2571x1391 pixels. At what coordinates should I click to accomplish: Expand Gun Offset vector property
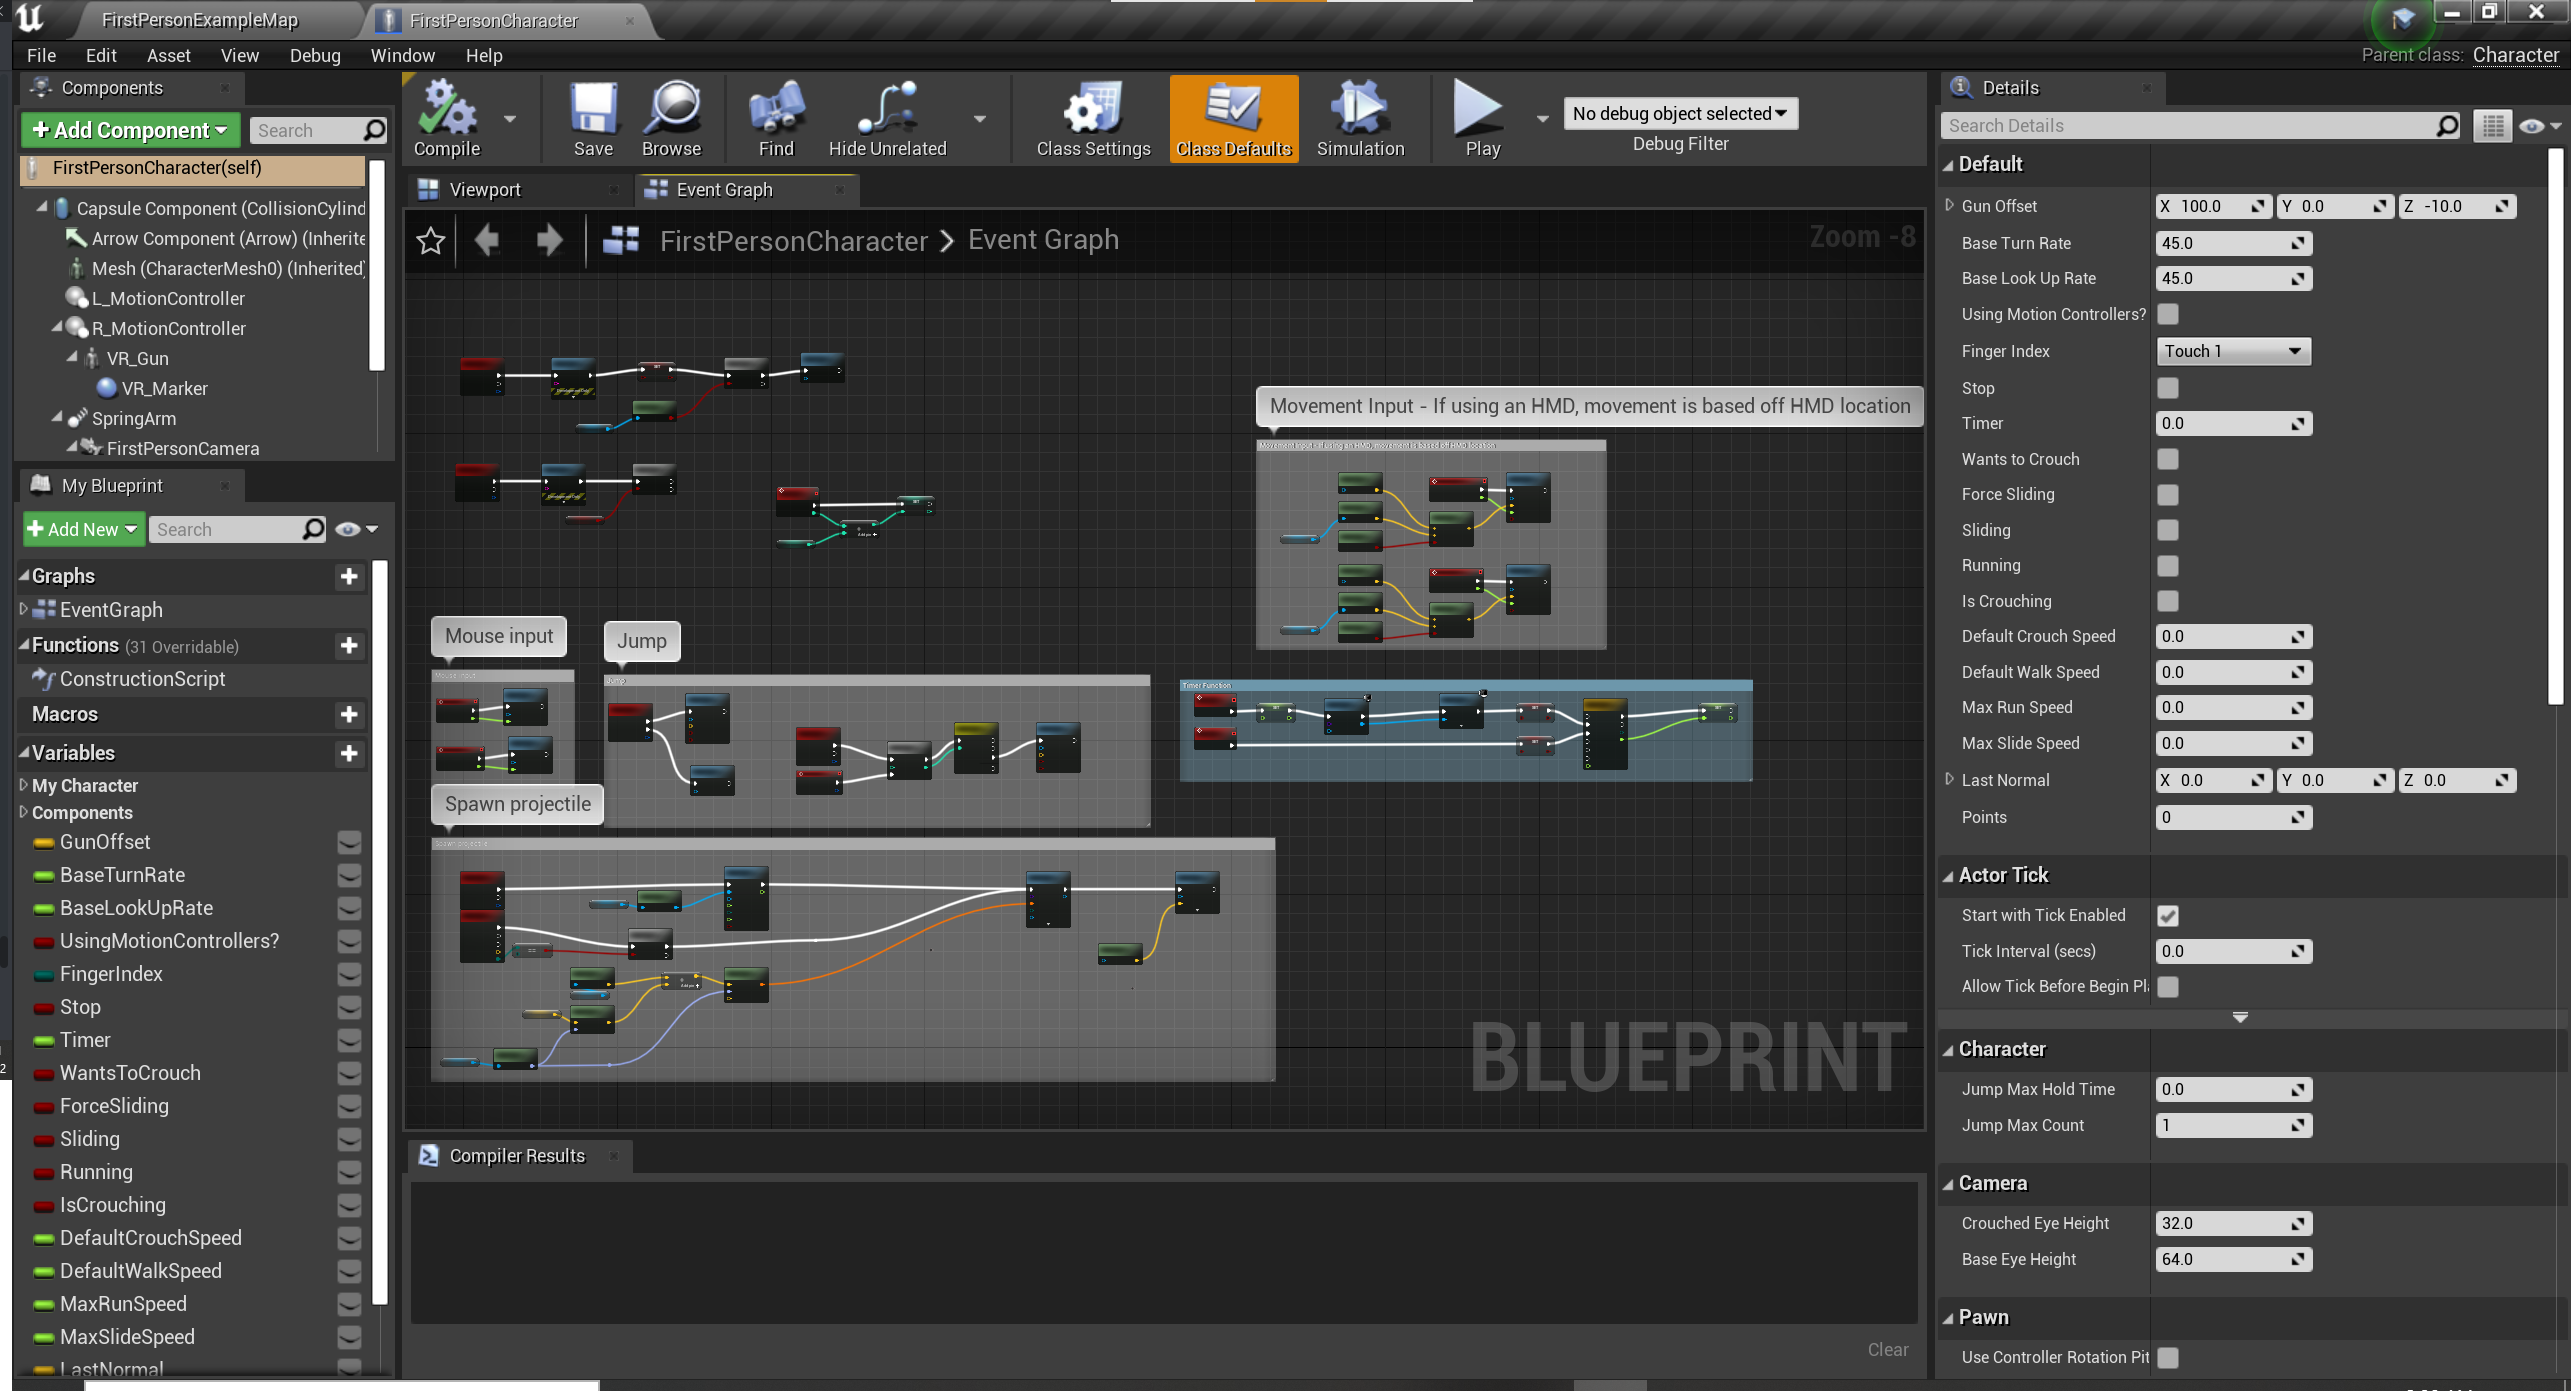[1949, 206]
